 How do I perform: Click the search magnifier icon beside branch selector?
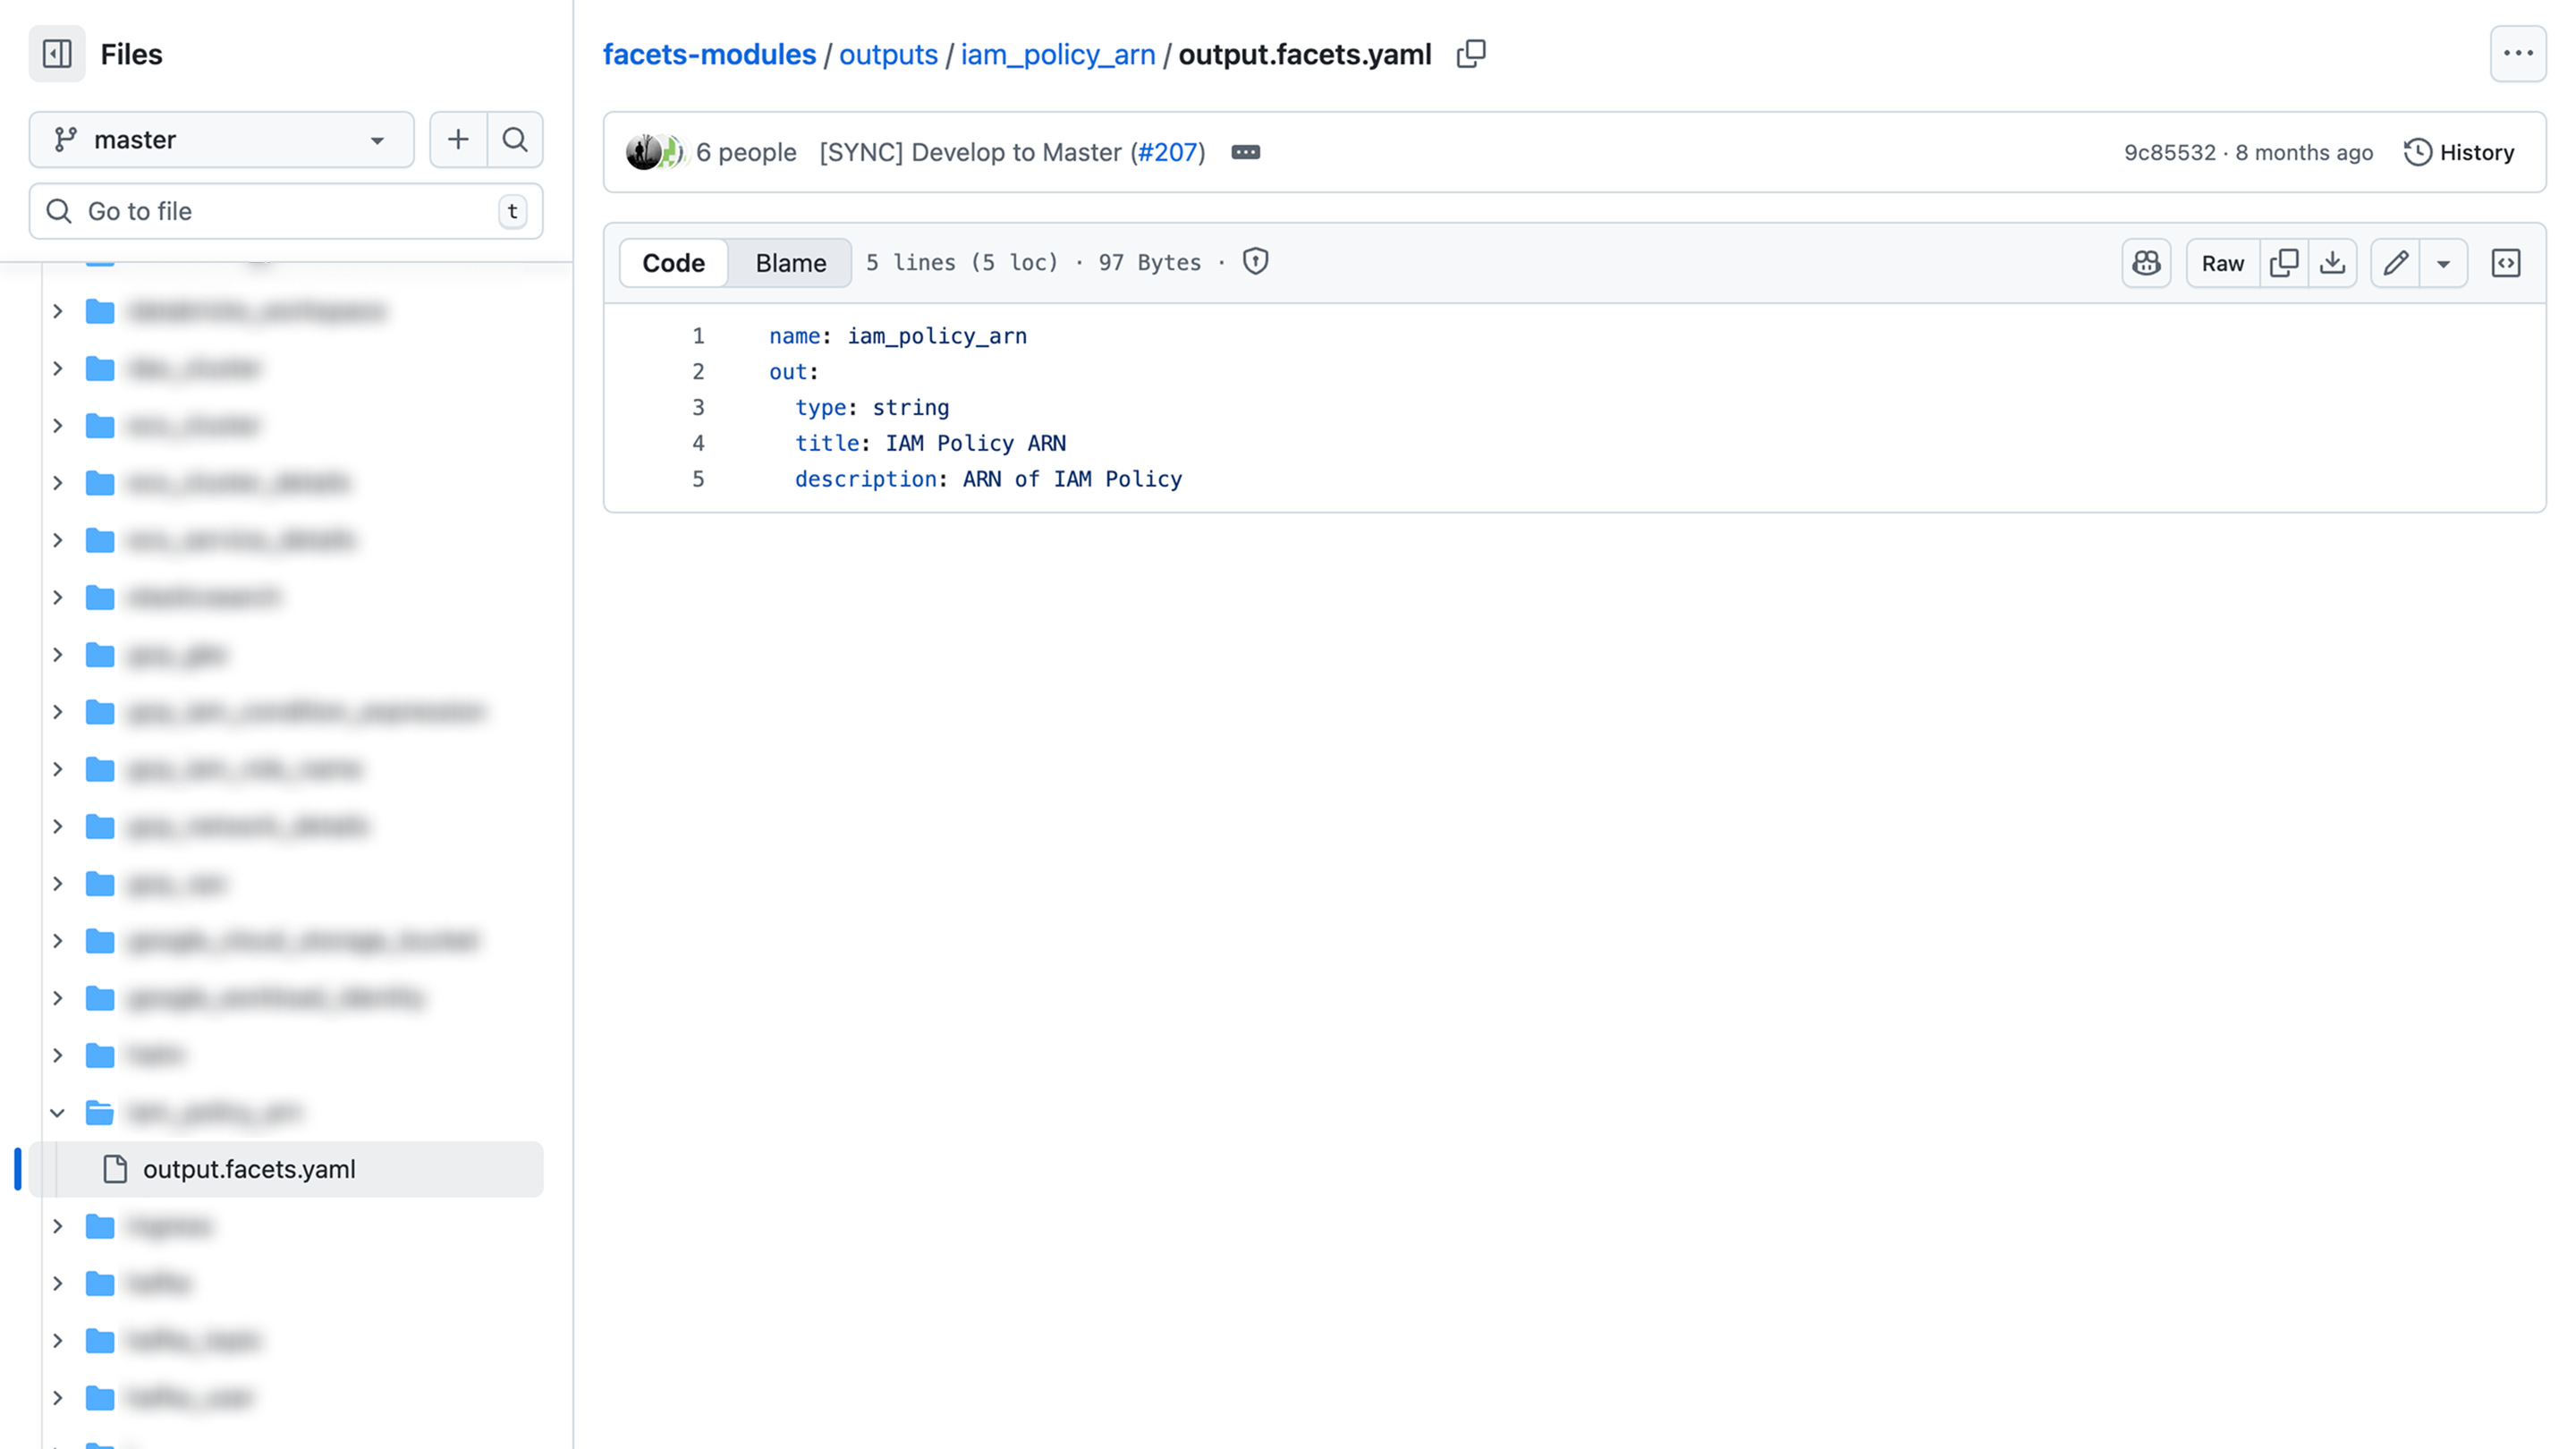(x=515, y=139)
